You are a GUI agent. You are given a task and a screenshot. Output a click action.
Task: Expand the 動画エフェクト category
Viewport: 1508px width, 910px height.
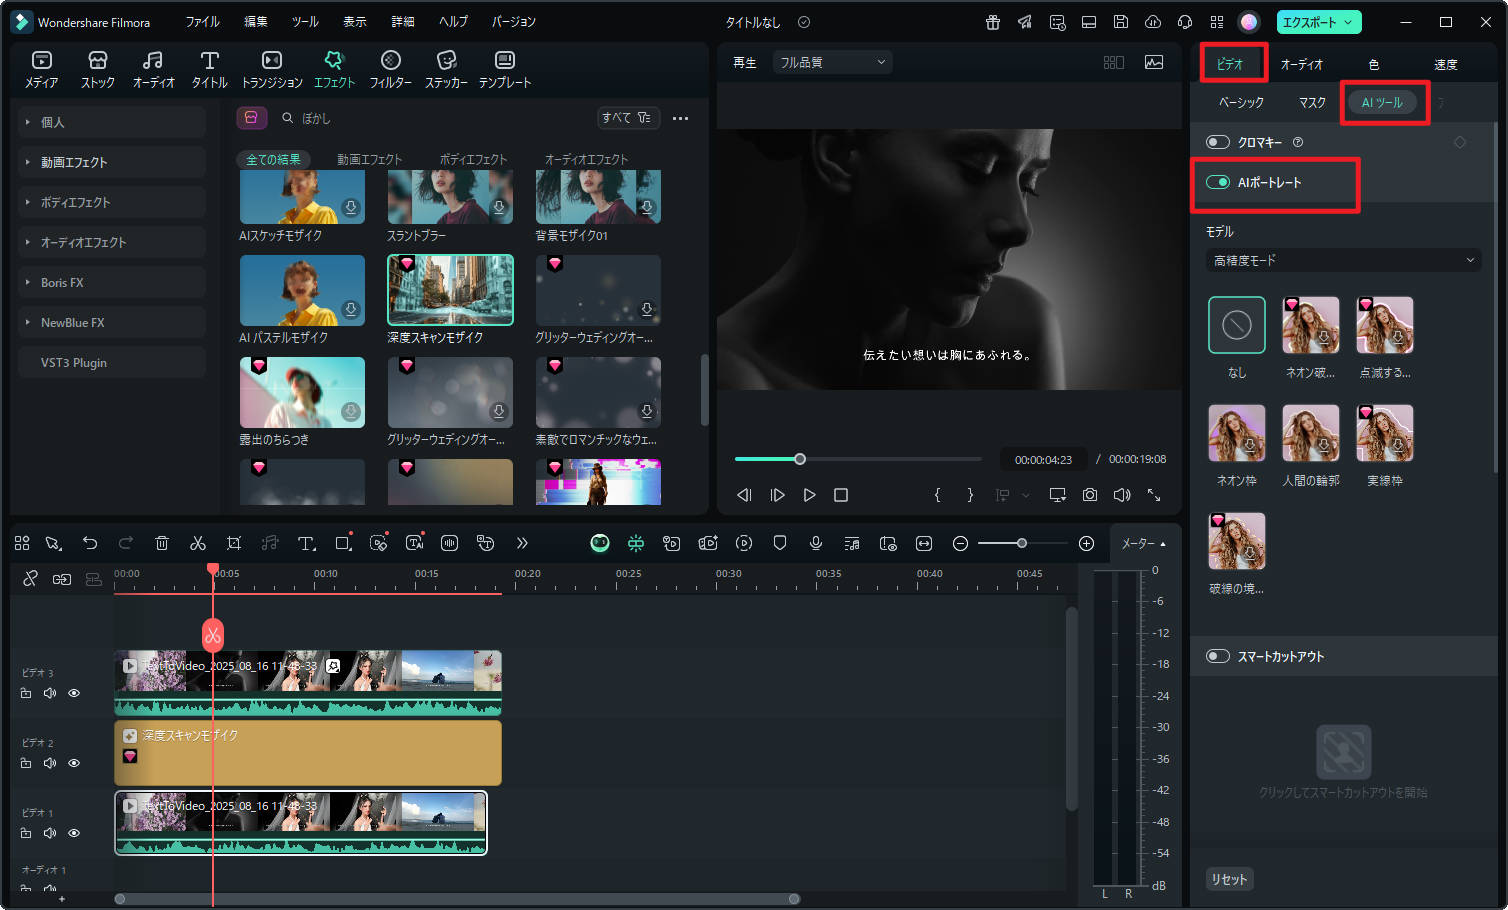pyautogui.click(x=112, y=162)
